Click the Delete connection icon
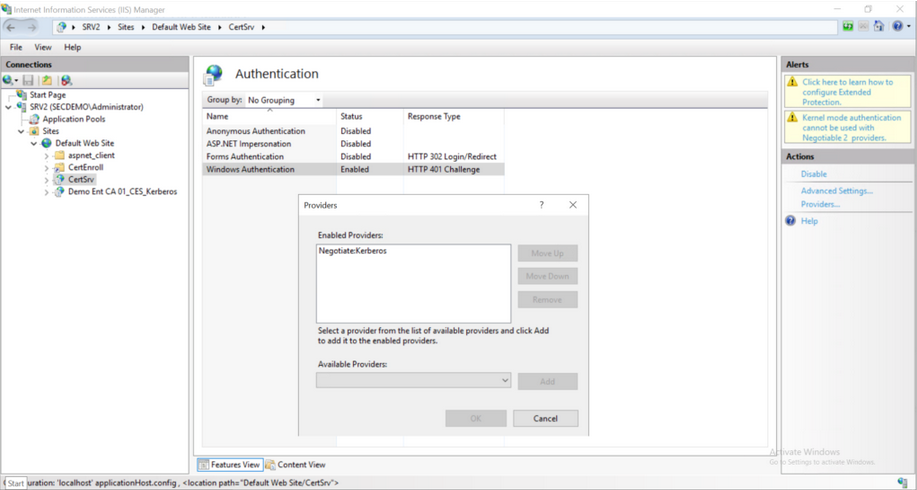Image resolution: width=917 pixels, height=490 pixels. (x=66, y=80)
